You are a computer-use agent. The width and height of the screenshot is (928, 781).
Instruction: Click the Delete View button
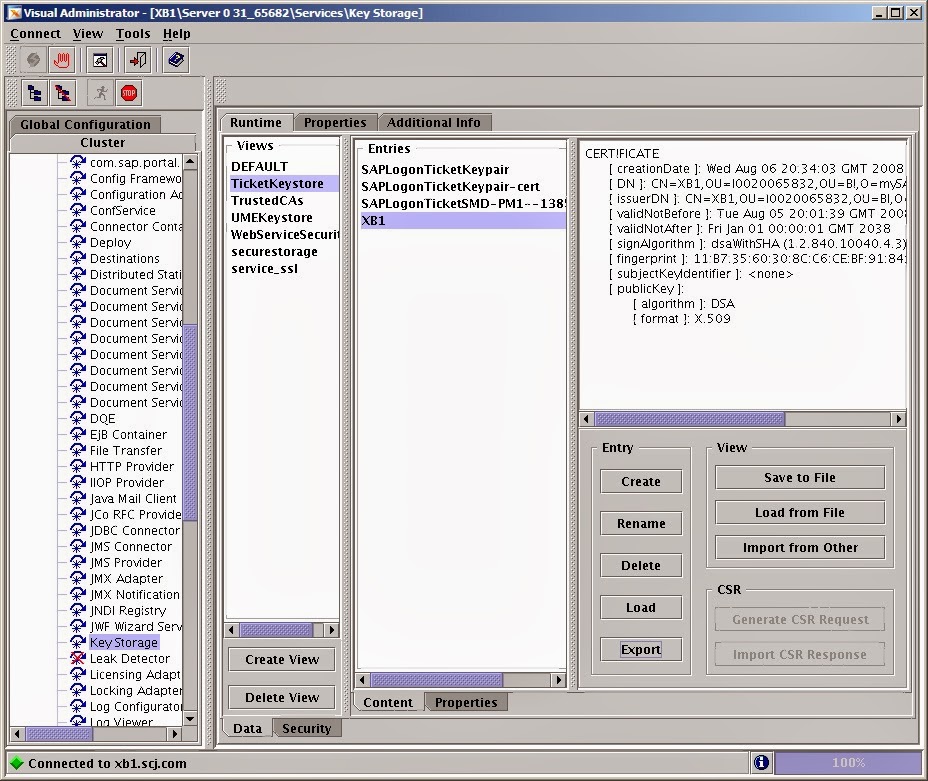282,698
